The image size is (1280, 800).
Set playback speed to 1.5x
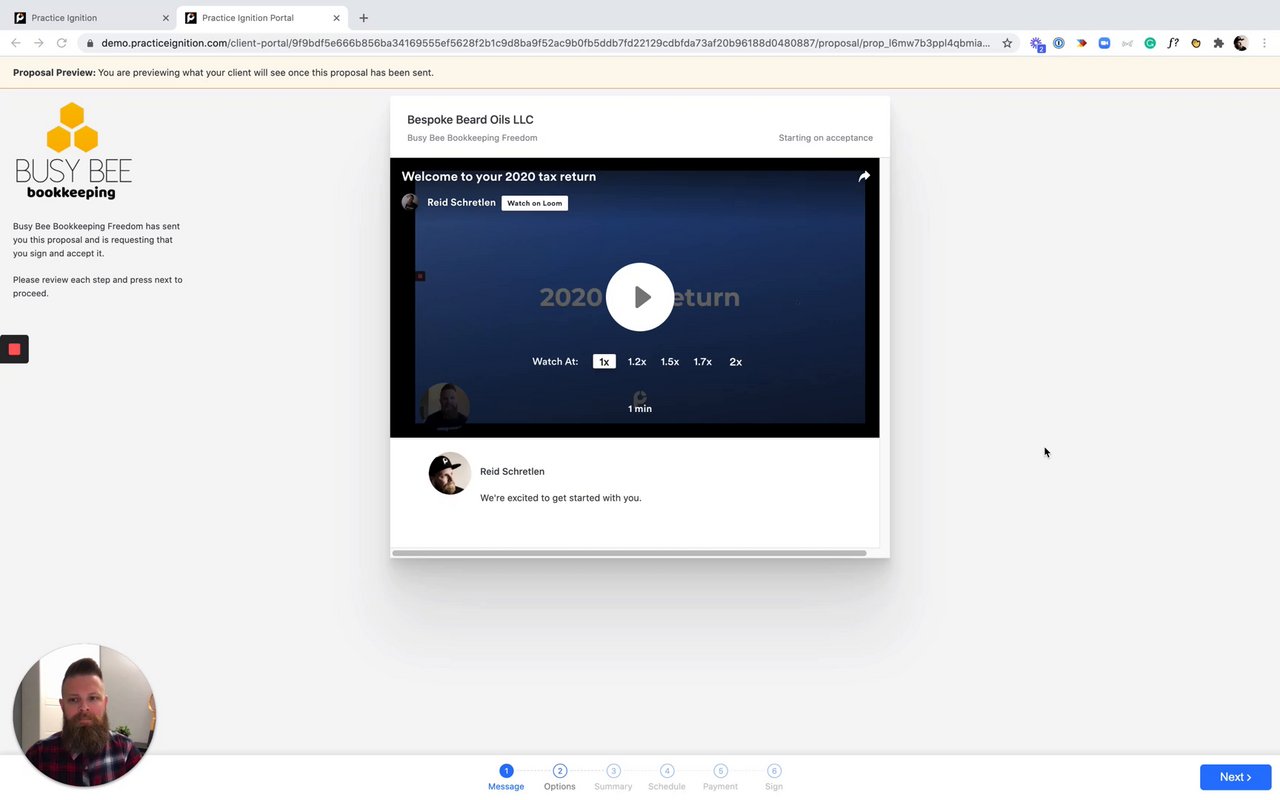tap(670, 362)
